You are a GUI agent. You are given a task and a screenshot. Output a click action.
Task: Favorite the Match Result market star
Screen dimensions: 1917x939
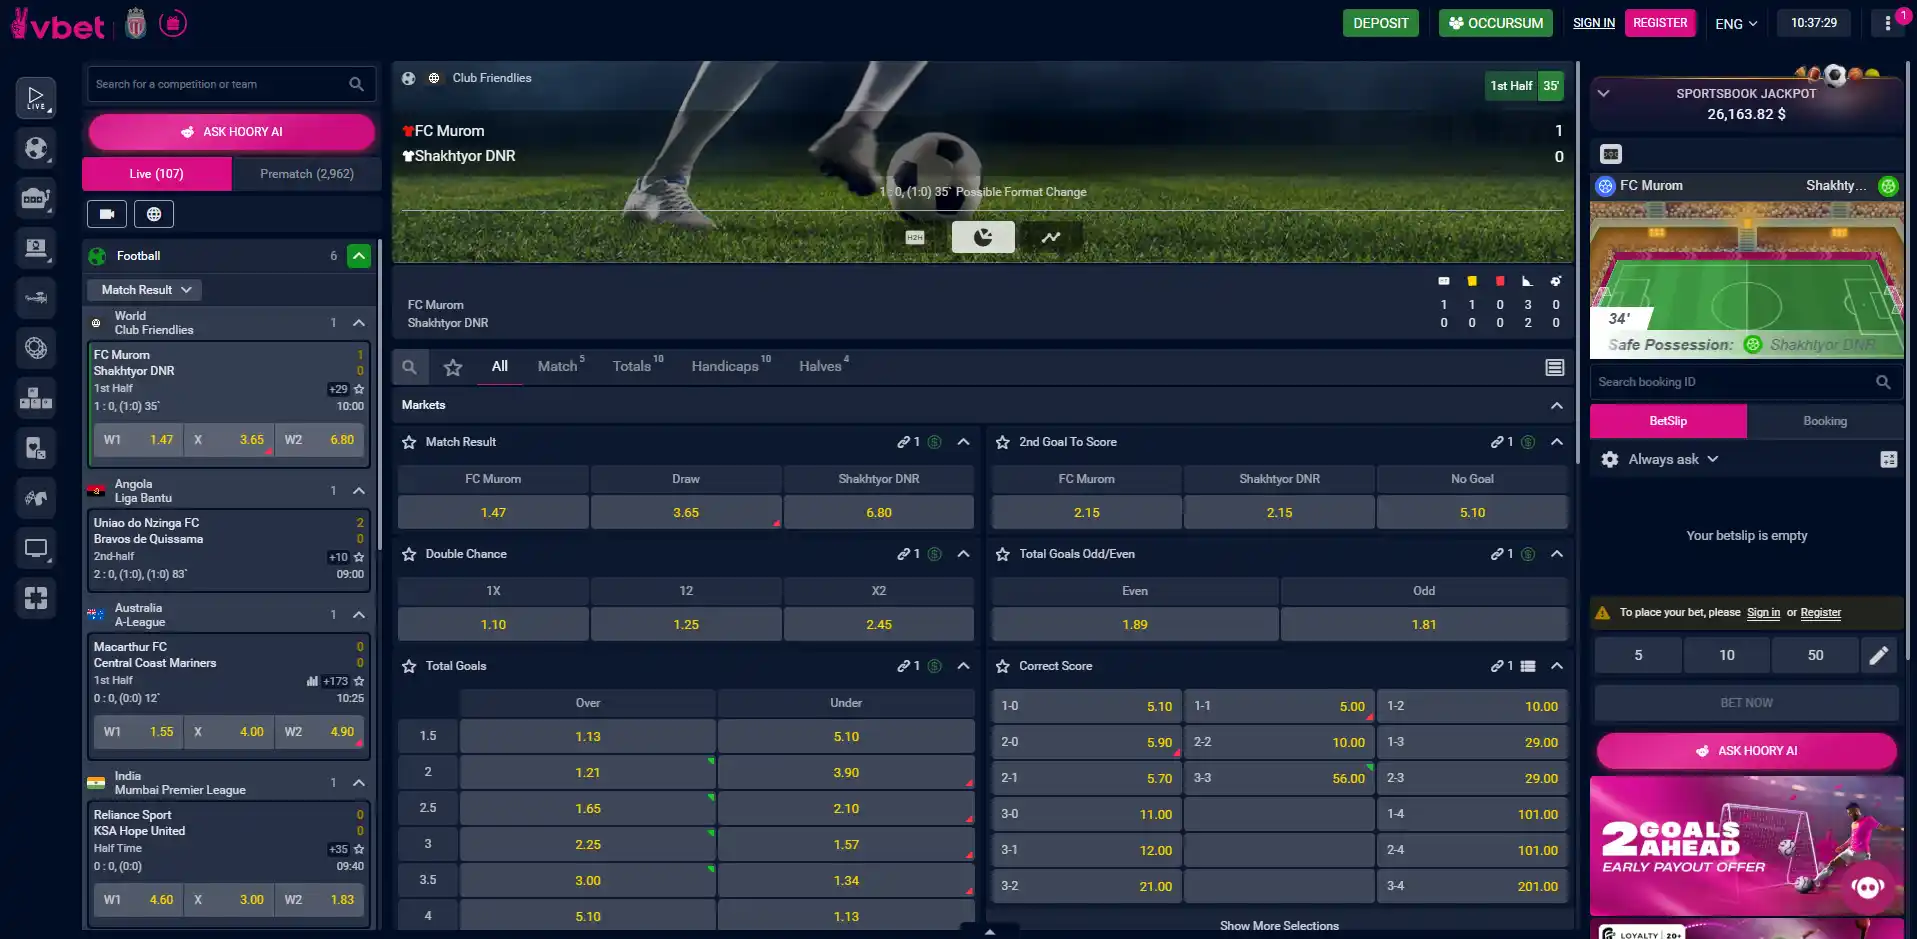click(409, 442)
